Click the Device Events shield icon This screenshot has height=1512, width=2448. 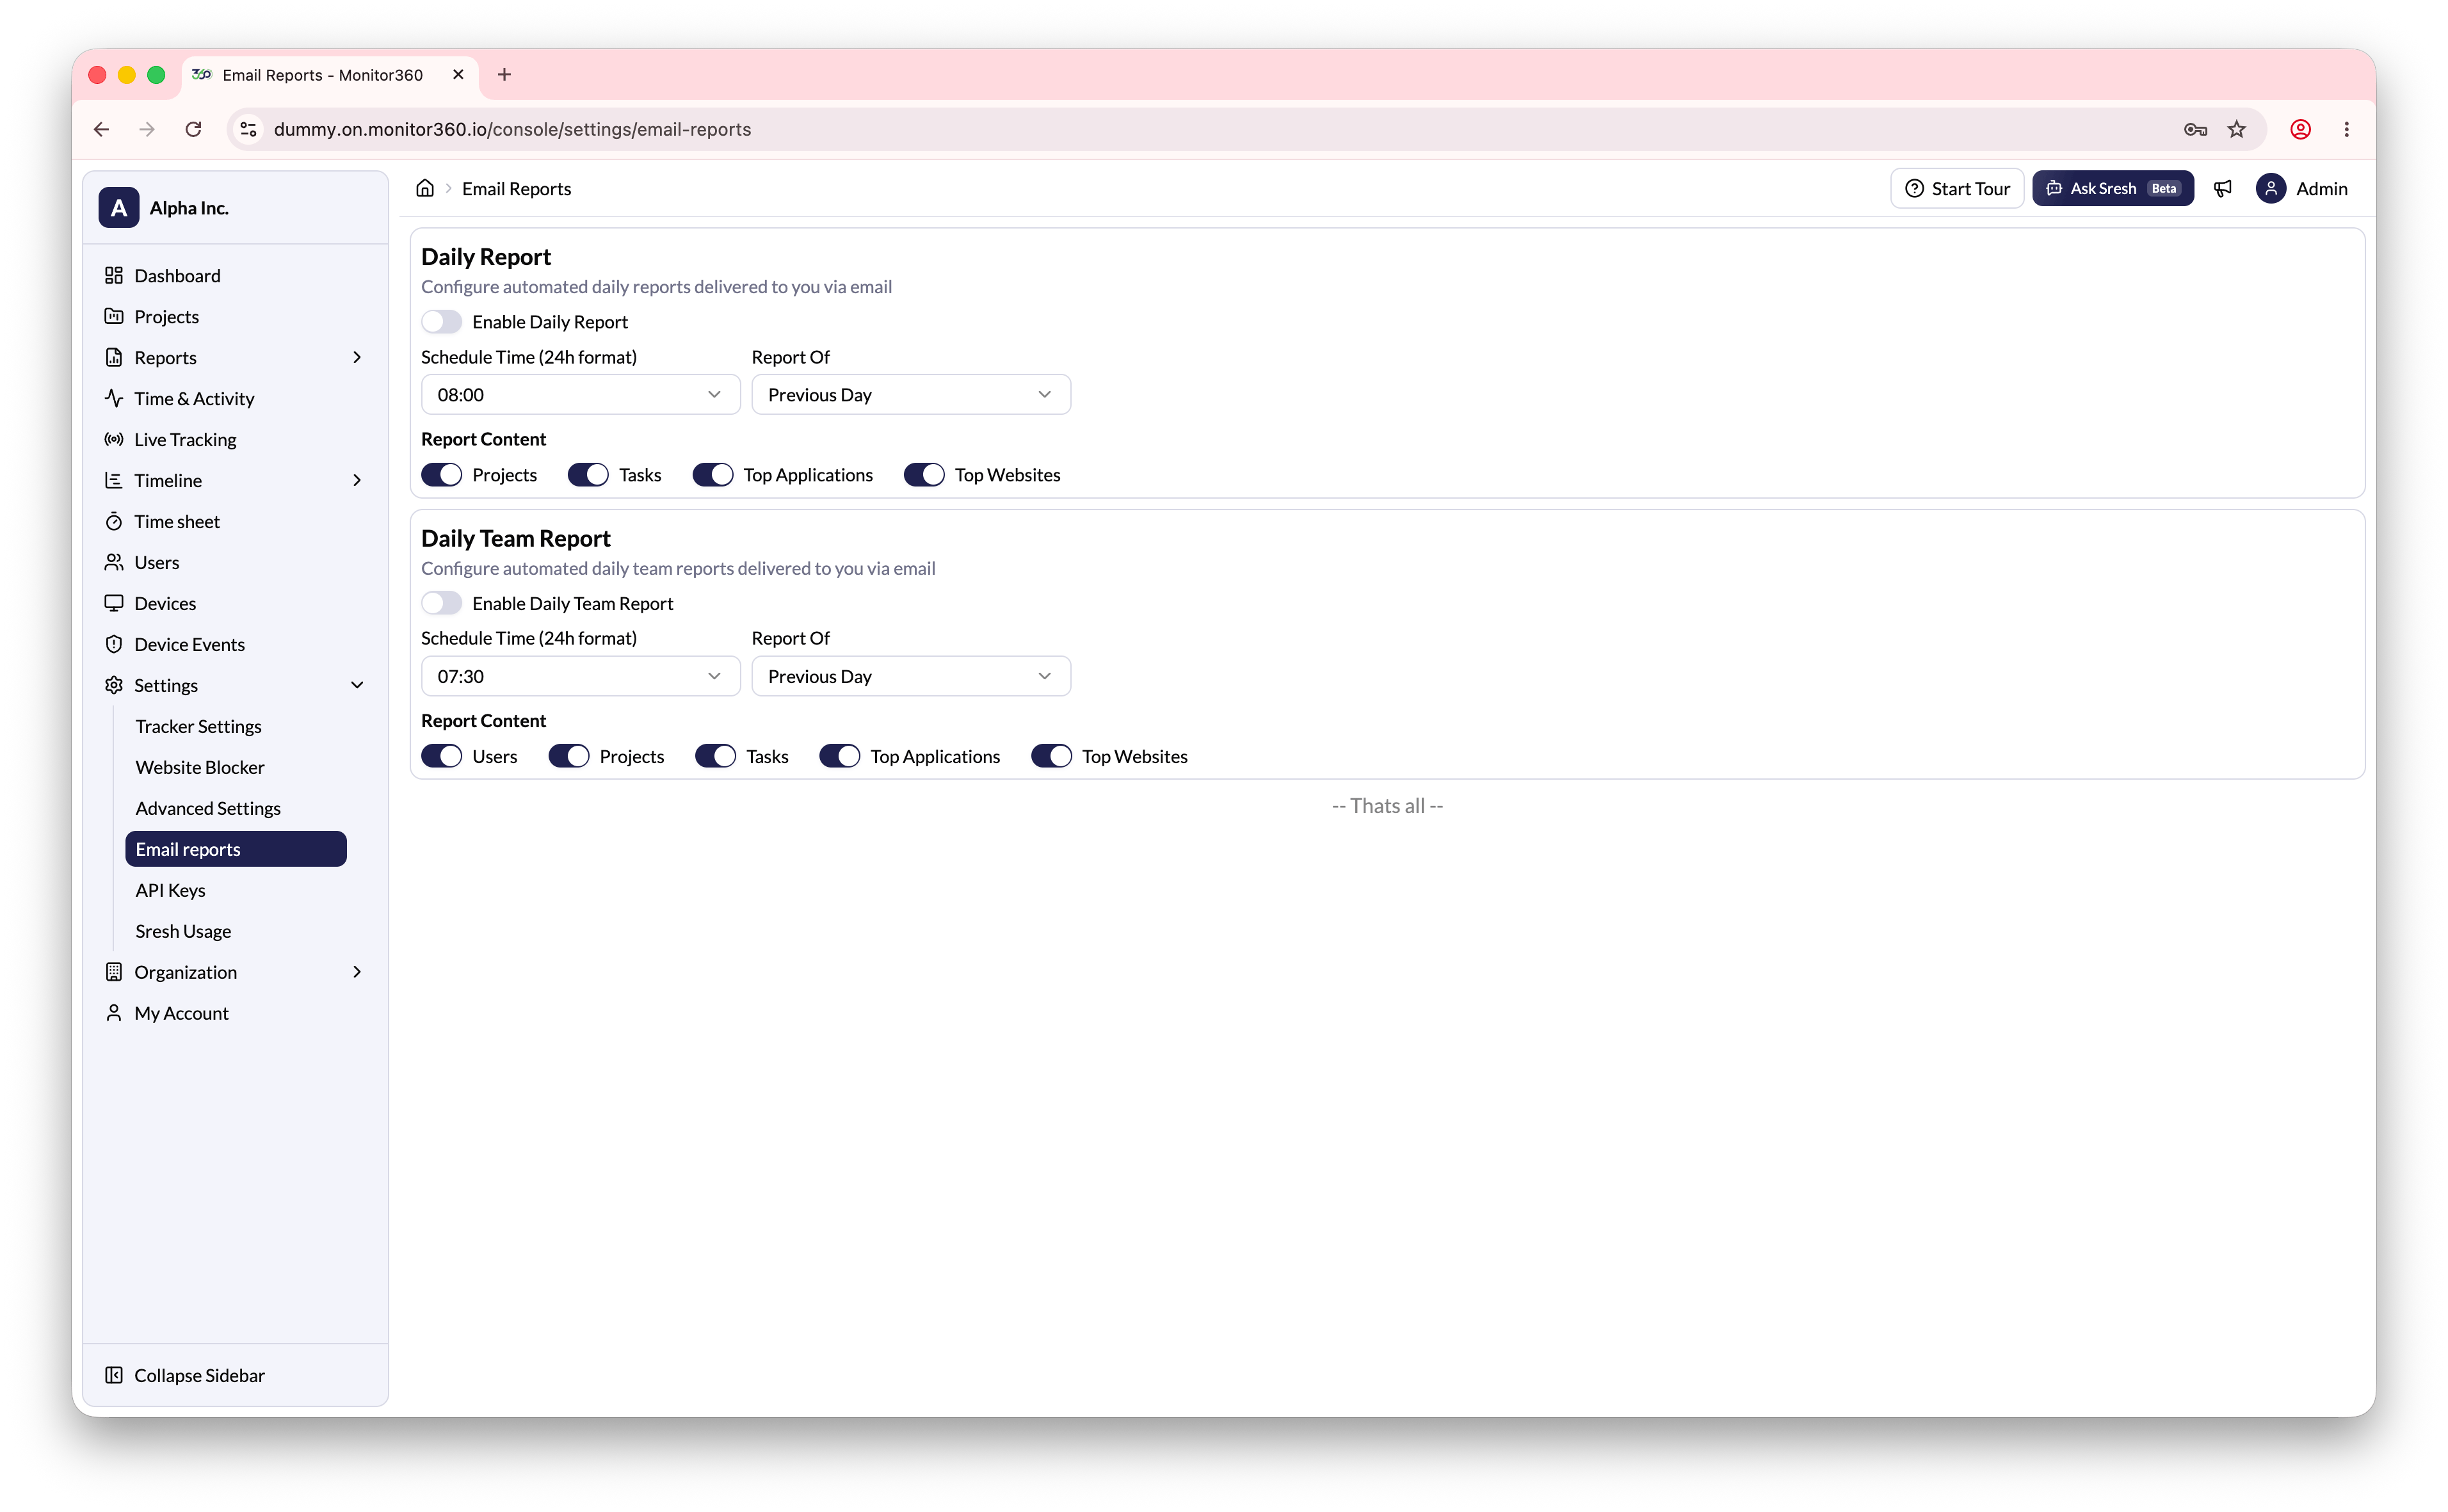[114, 644]
